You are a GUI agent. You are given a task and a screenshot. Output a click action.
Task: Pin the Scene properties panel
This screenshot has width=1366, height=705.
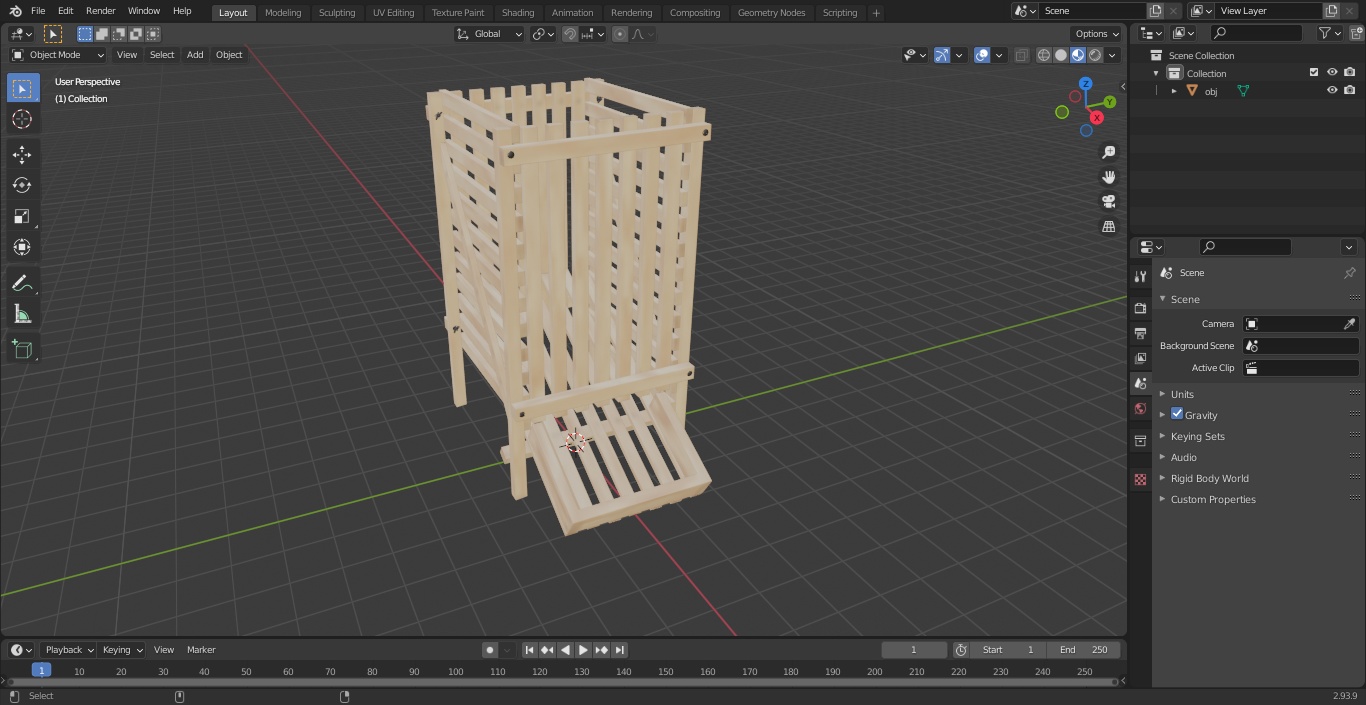click(x=1349, y=273)
